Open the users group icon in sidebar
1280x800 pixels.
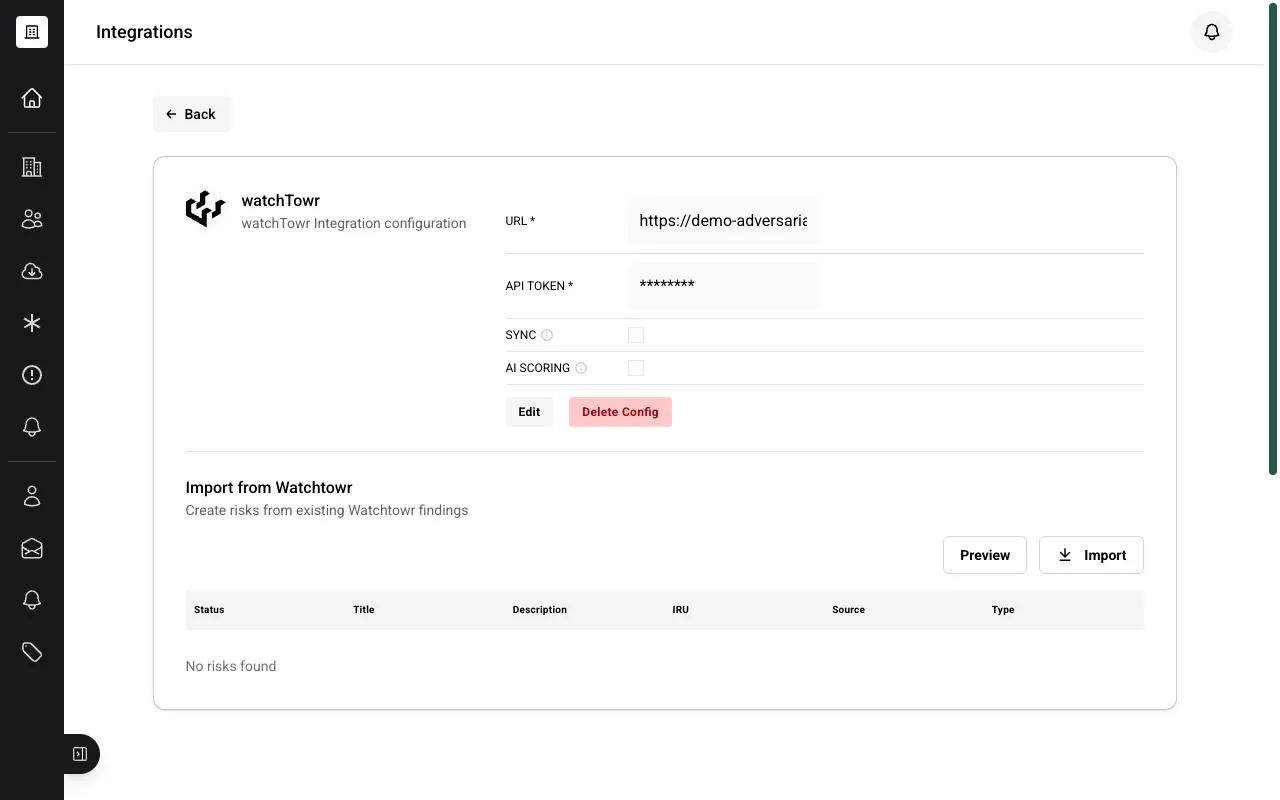[x=32, y=219]
